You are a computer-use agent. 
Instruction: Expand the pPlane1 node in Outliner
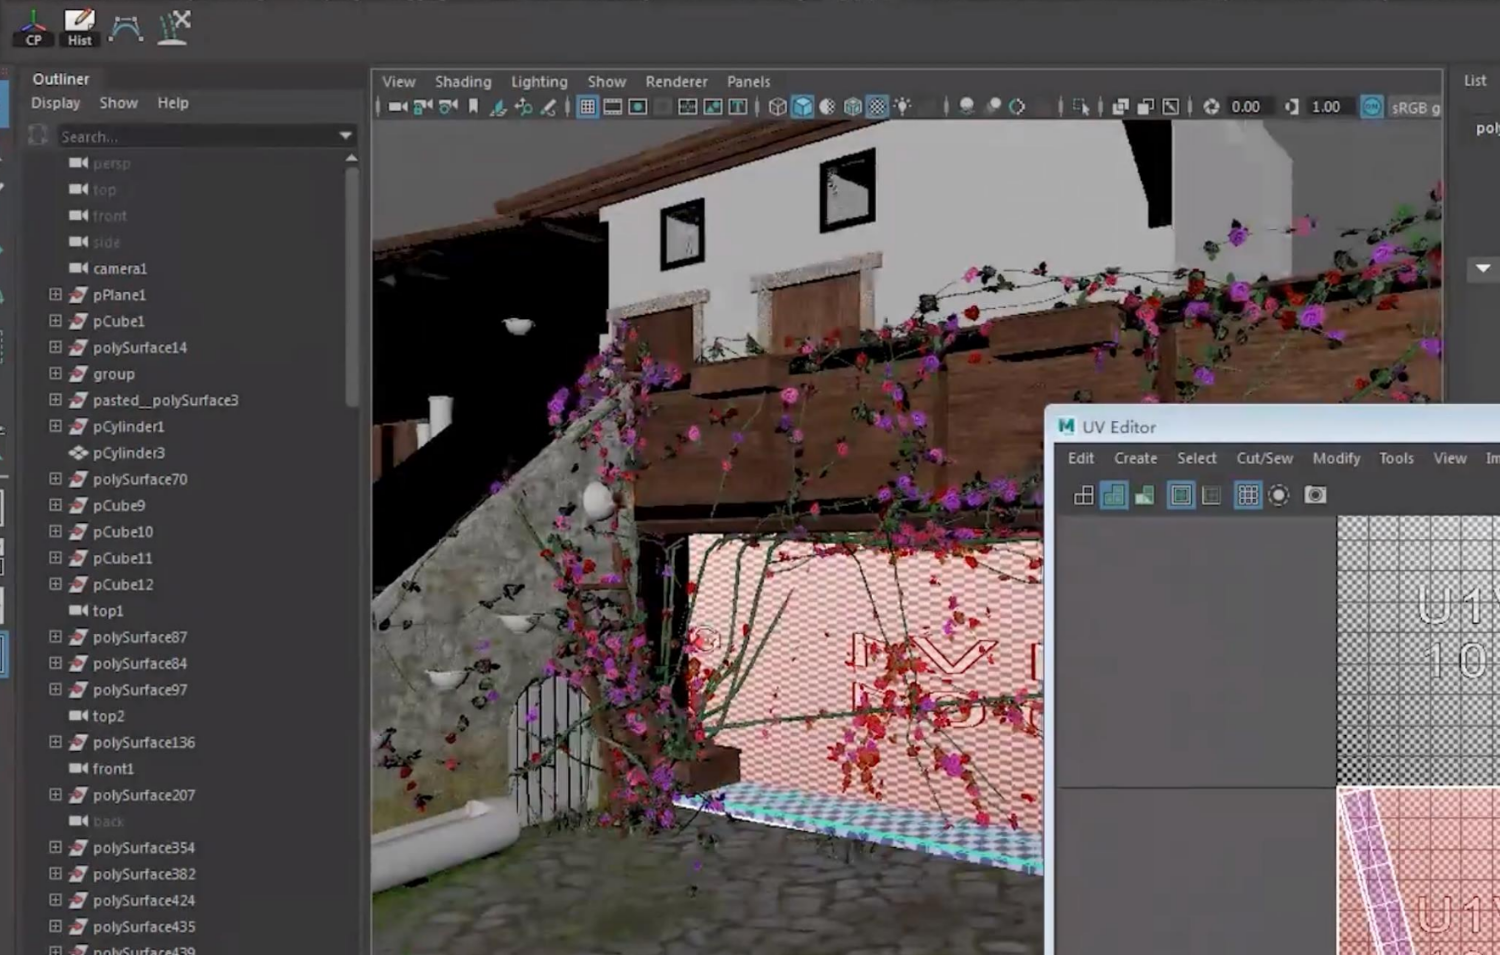click(x=55, y=295)
